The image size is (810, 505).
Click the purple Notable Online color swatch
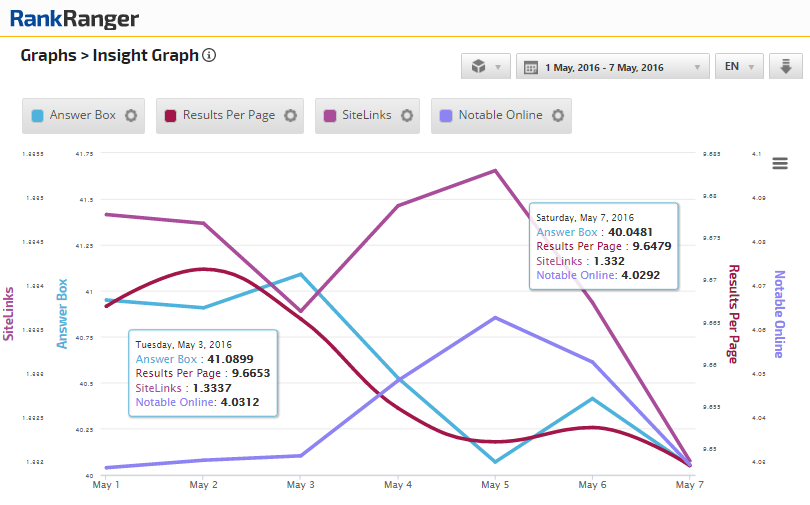pyautogui.click(x=445, y=115)
